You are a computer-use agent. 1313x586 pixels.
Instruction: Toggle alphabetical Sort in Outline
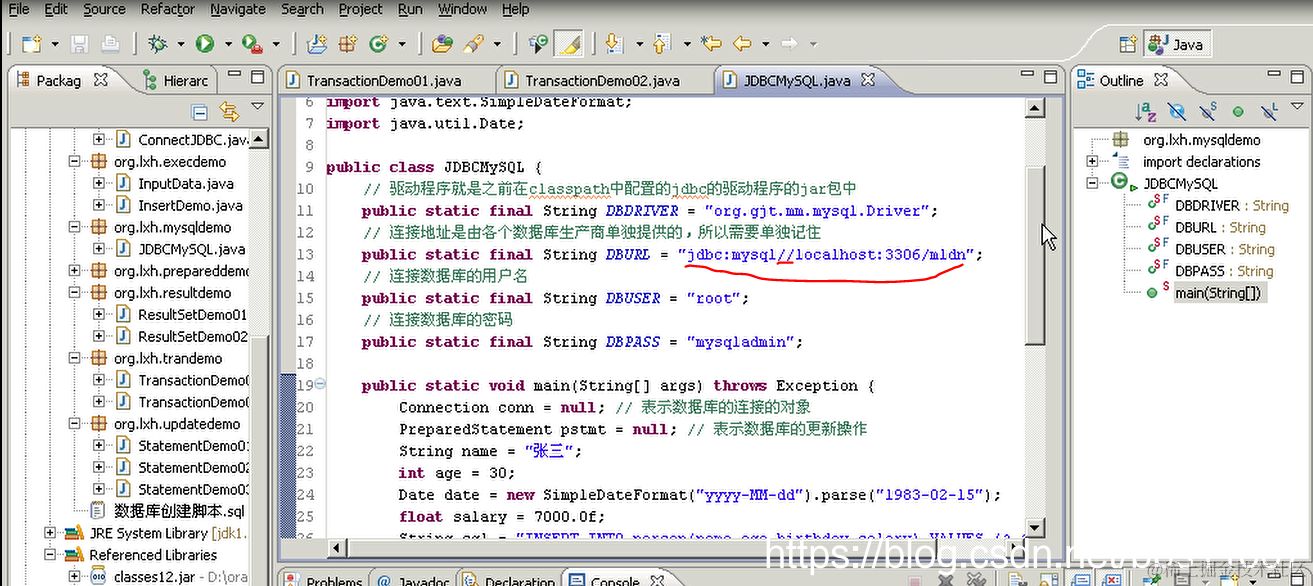point(1145,112)
